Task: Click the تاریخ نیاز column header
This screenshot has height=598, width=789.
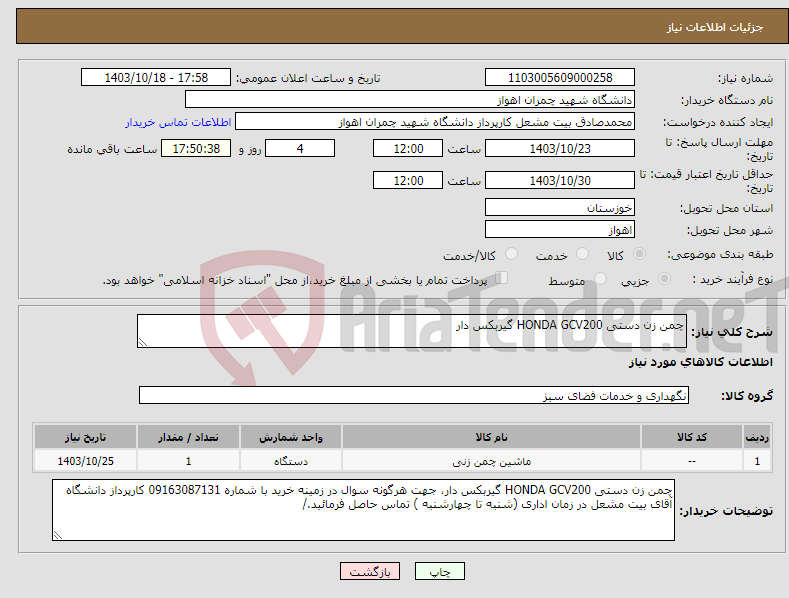Action: 86,437
